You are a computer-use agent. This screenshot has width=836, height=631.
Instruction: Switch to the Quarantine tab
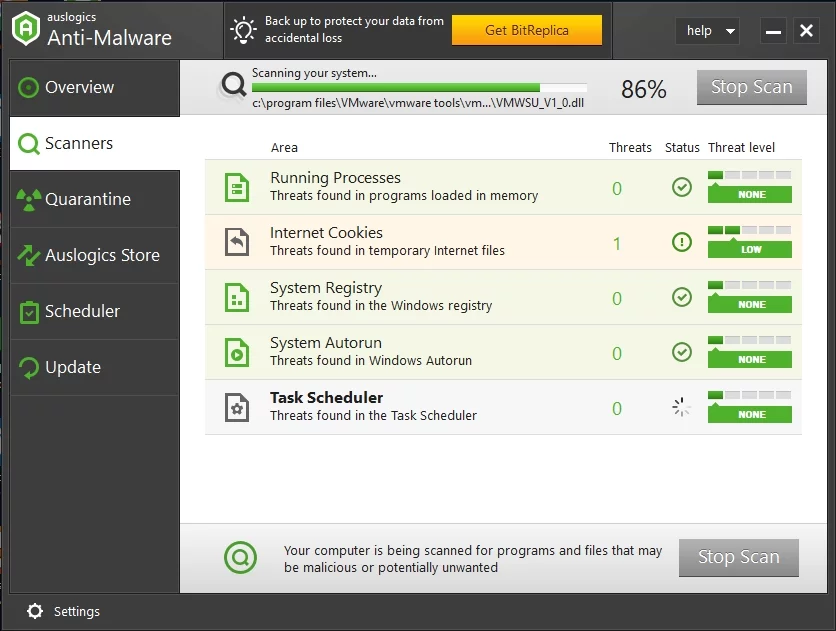click(90, 199)
